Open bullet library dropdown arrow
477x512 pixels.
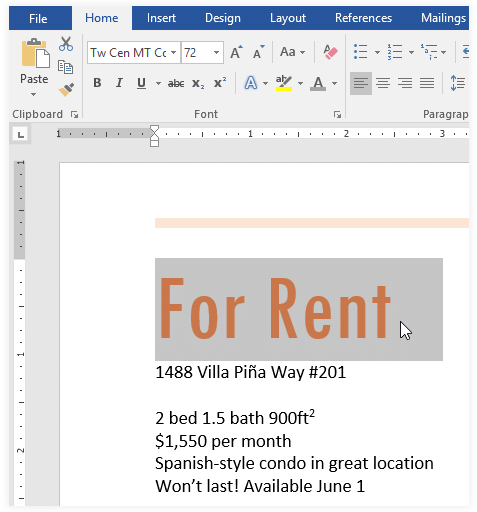[377, 52]
